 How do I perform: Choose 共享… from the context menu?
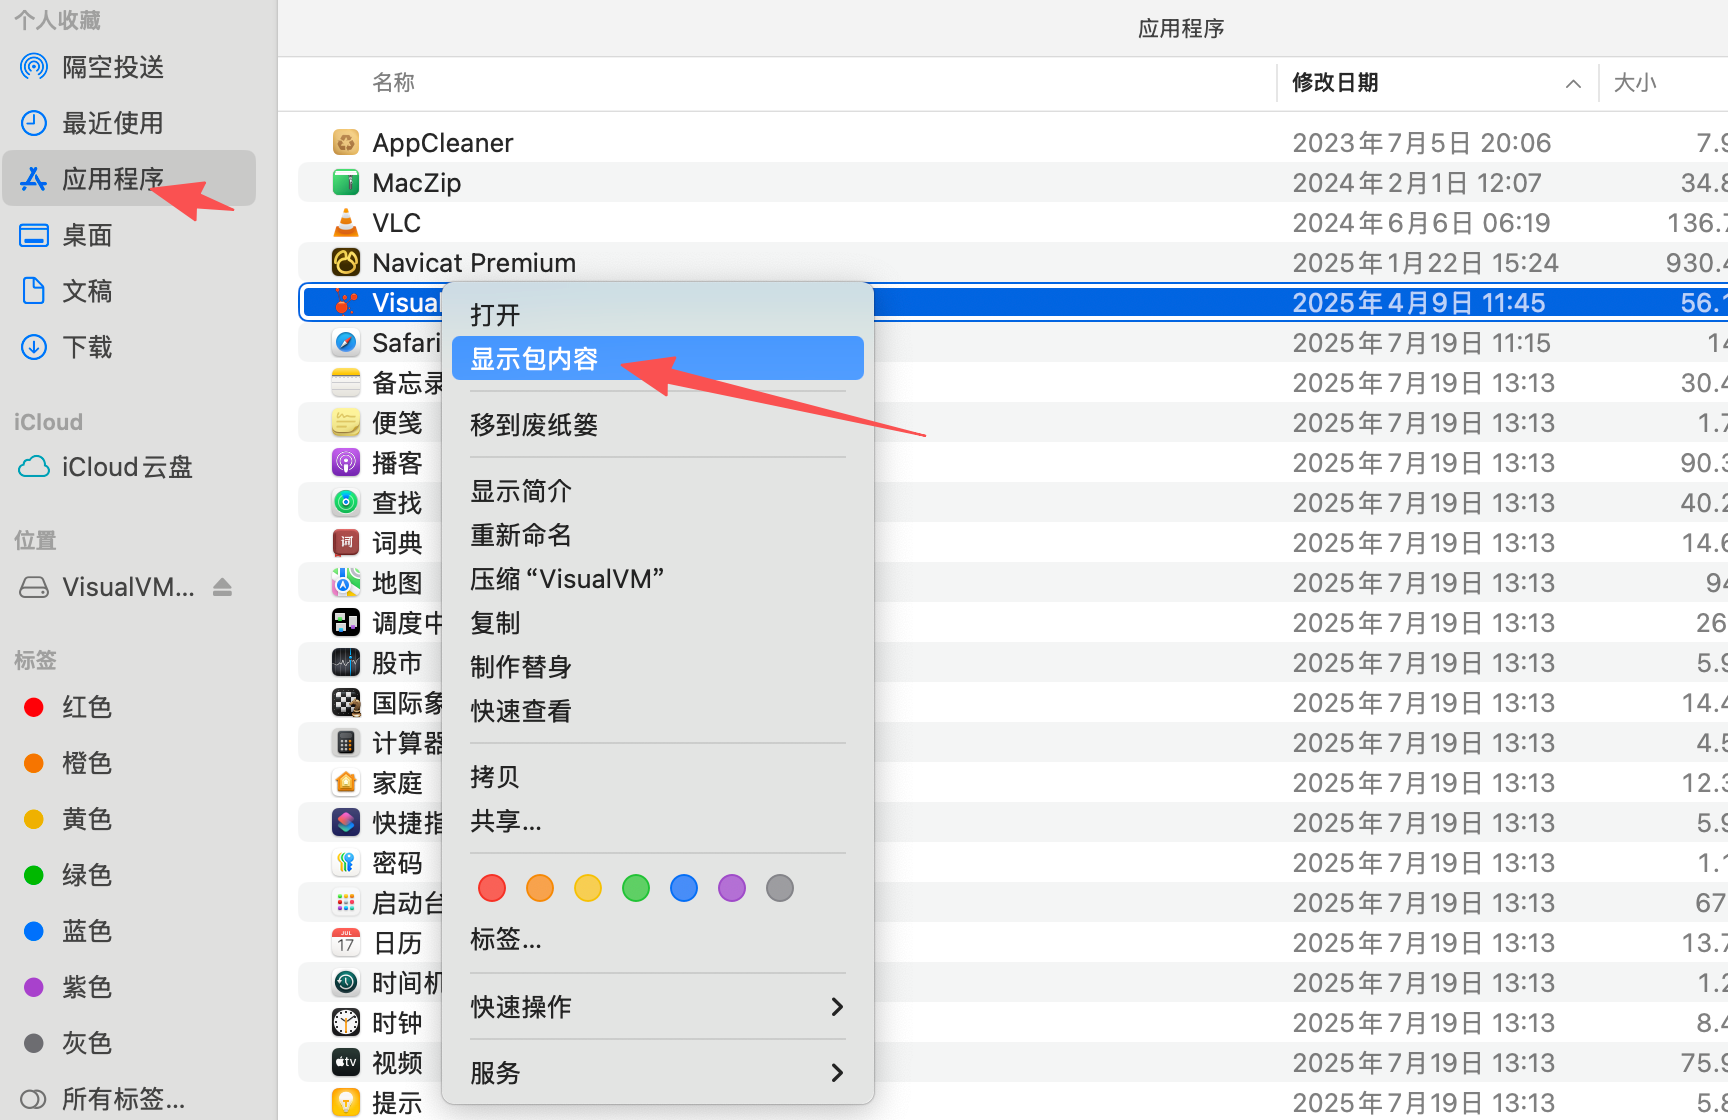click(658, 821)
